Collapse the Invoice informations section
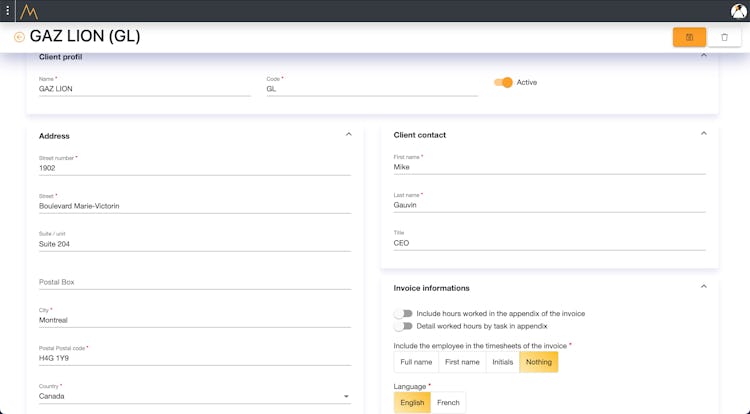This screenshot has width=750, height=414. click(703, 287)
